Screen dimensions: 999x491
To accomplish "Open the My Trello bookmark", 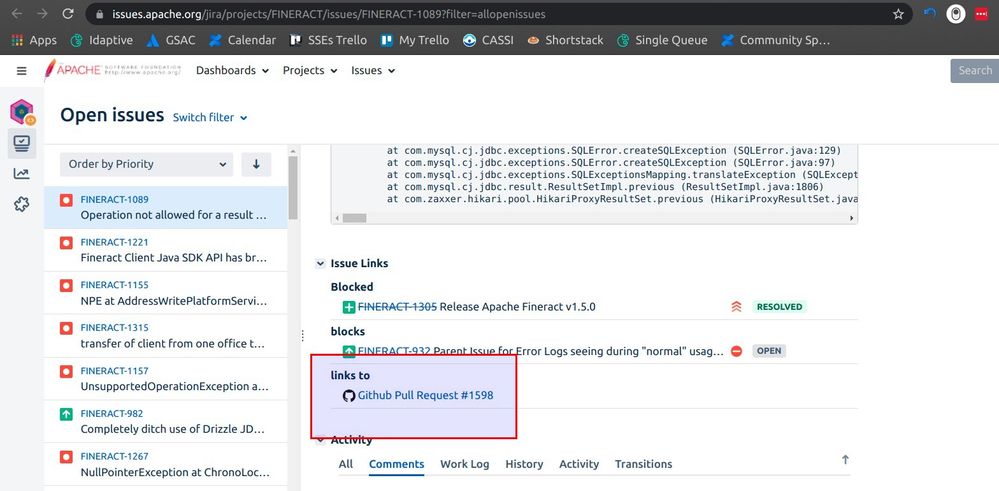I will (415, 40).
